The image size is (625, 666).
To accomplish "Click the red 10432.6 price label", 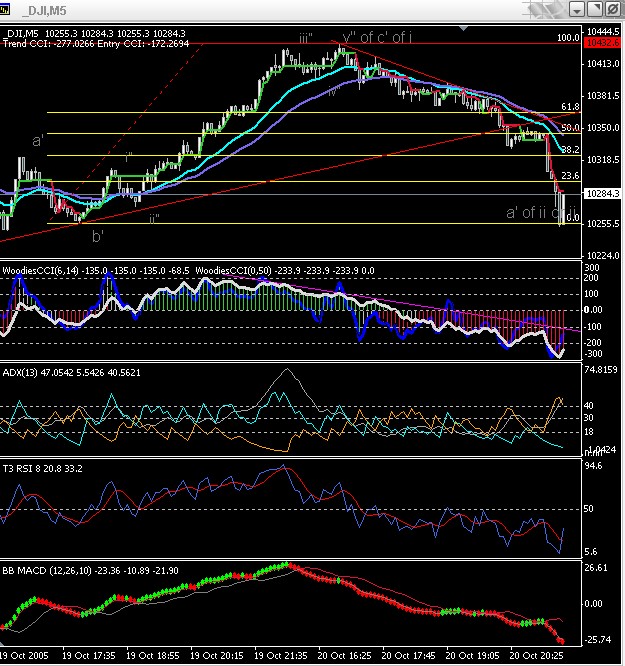I will coord(602,43).
